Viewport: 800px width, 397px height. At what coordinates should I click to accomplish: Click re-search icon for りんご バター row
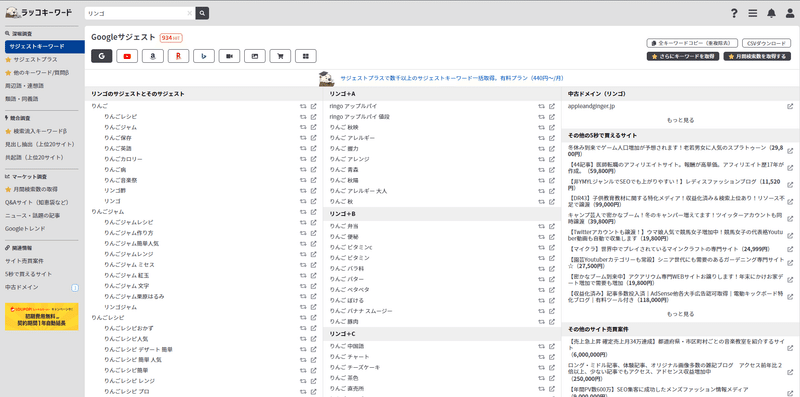click(x=541, y=279)
